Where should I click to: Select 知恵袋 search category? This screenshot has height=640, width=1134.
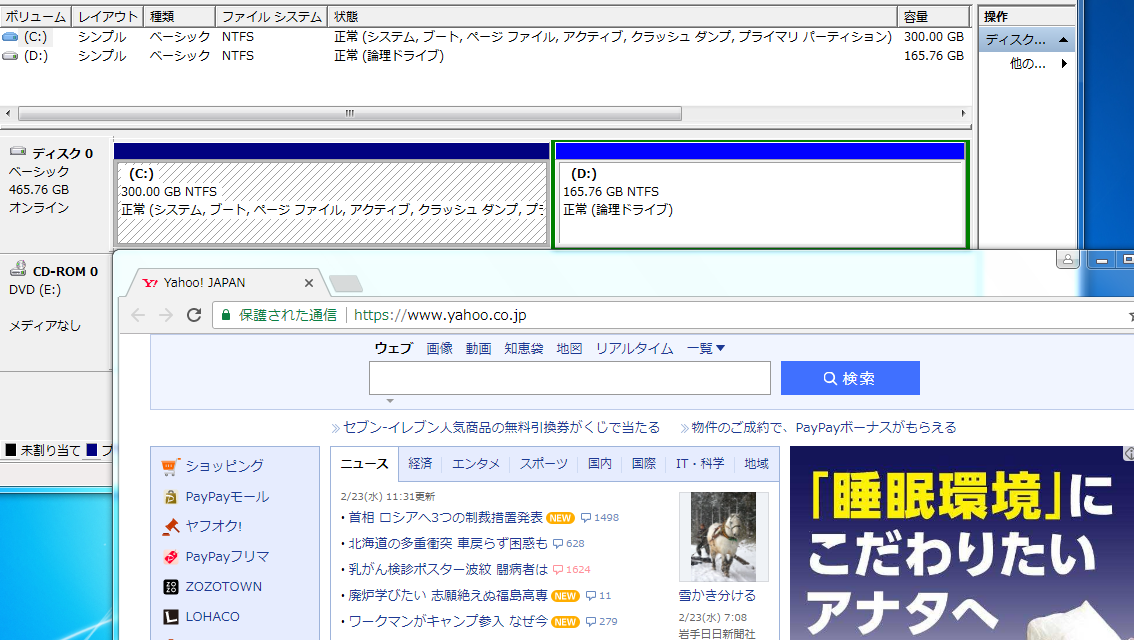click(524, 349)
